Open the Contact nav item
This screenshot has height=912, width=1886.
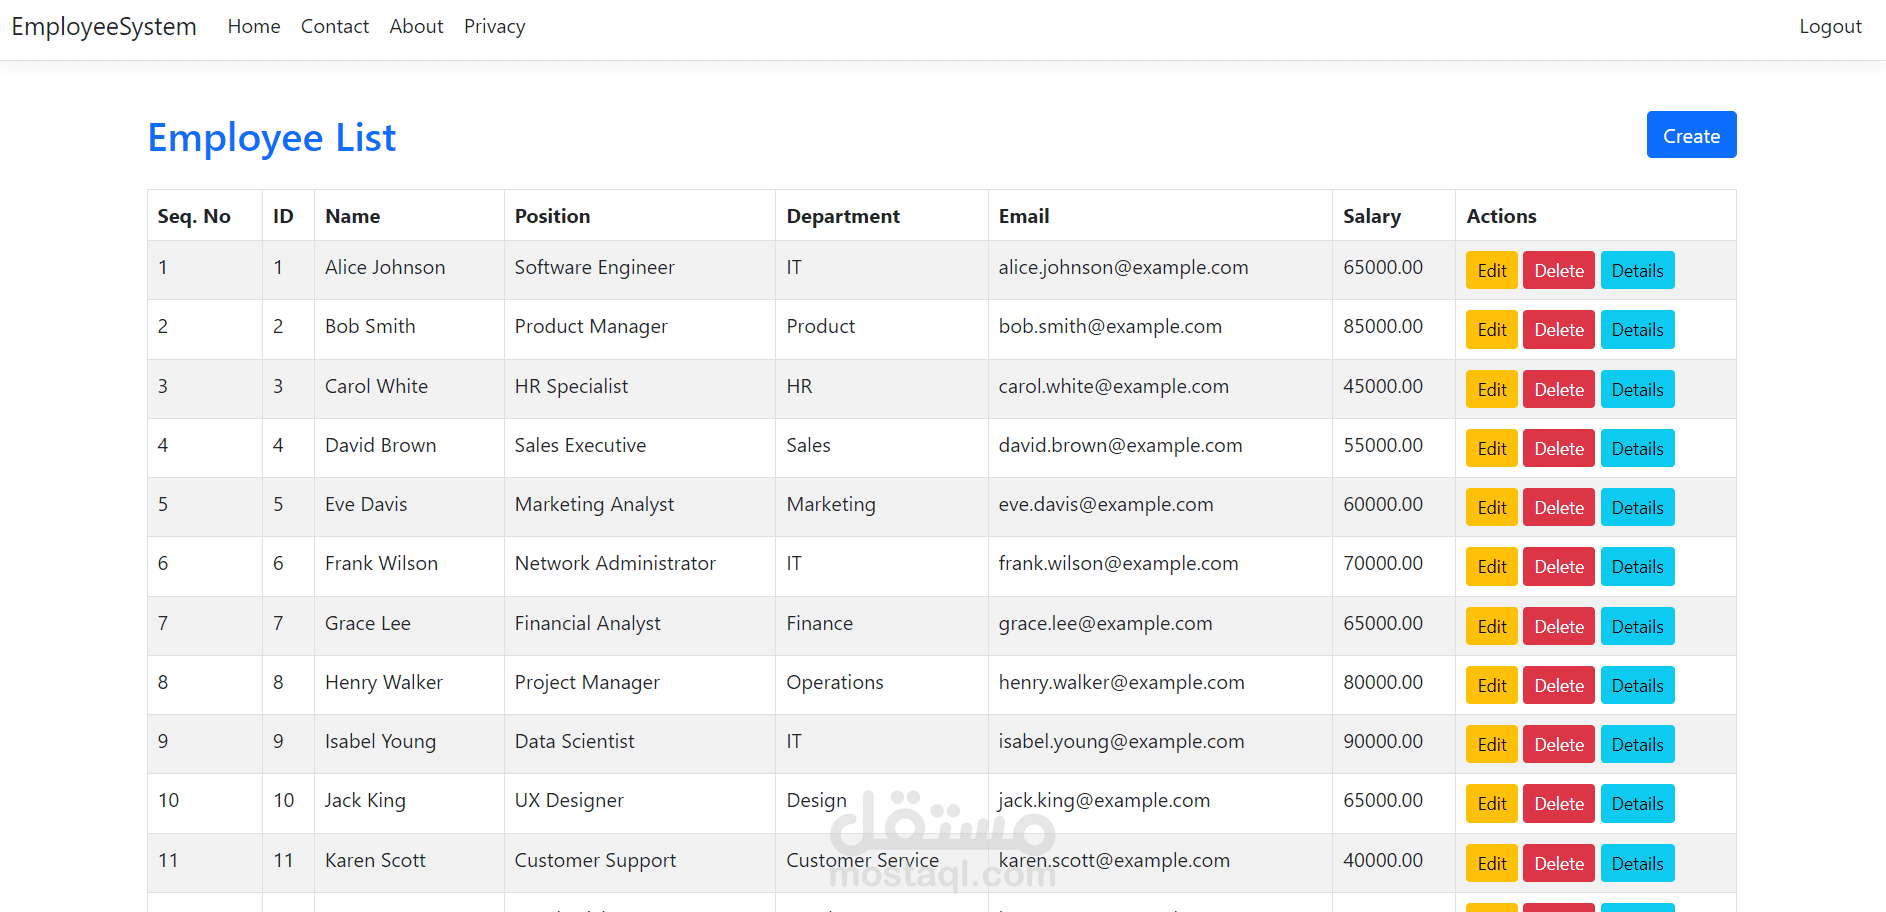point(335,27)
